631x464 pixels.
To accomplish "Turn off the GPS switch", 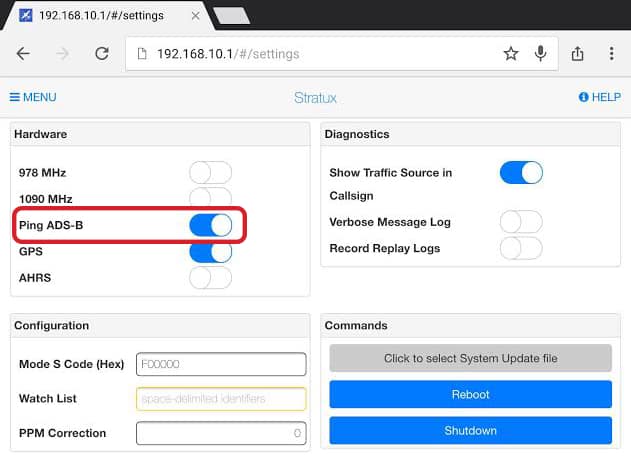I will (x=210, y=252).
